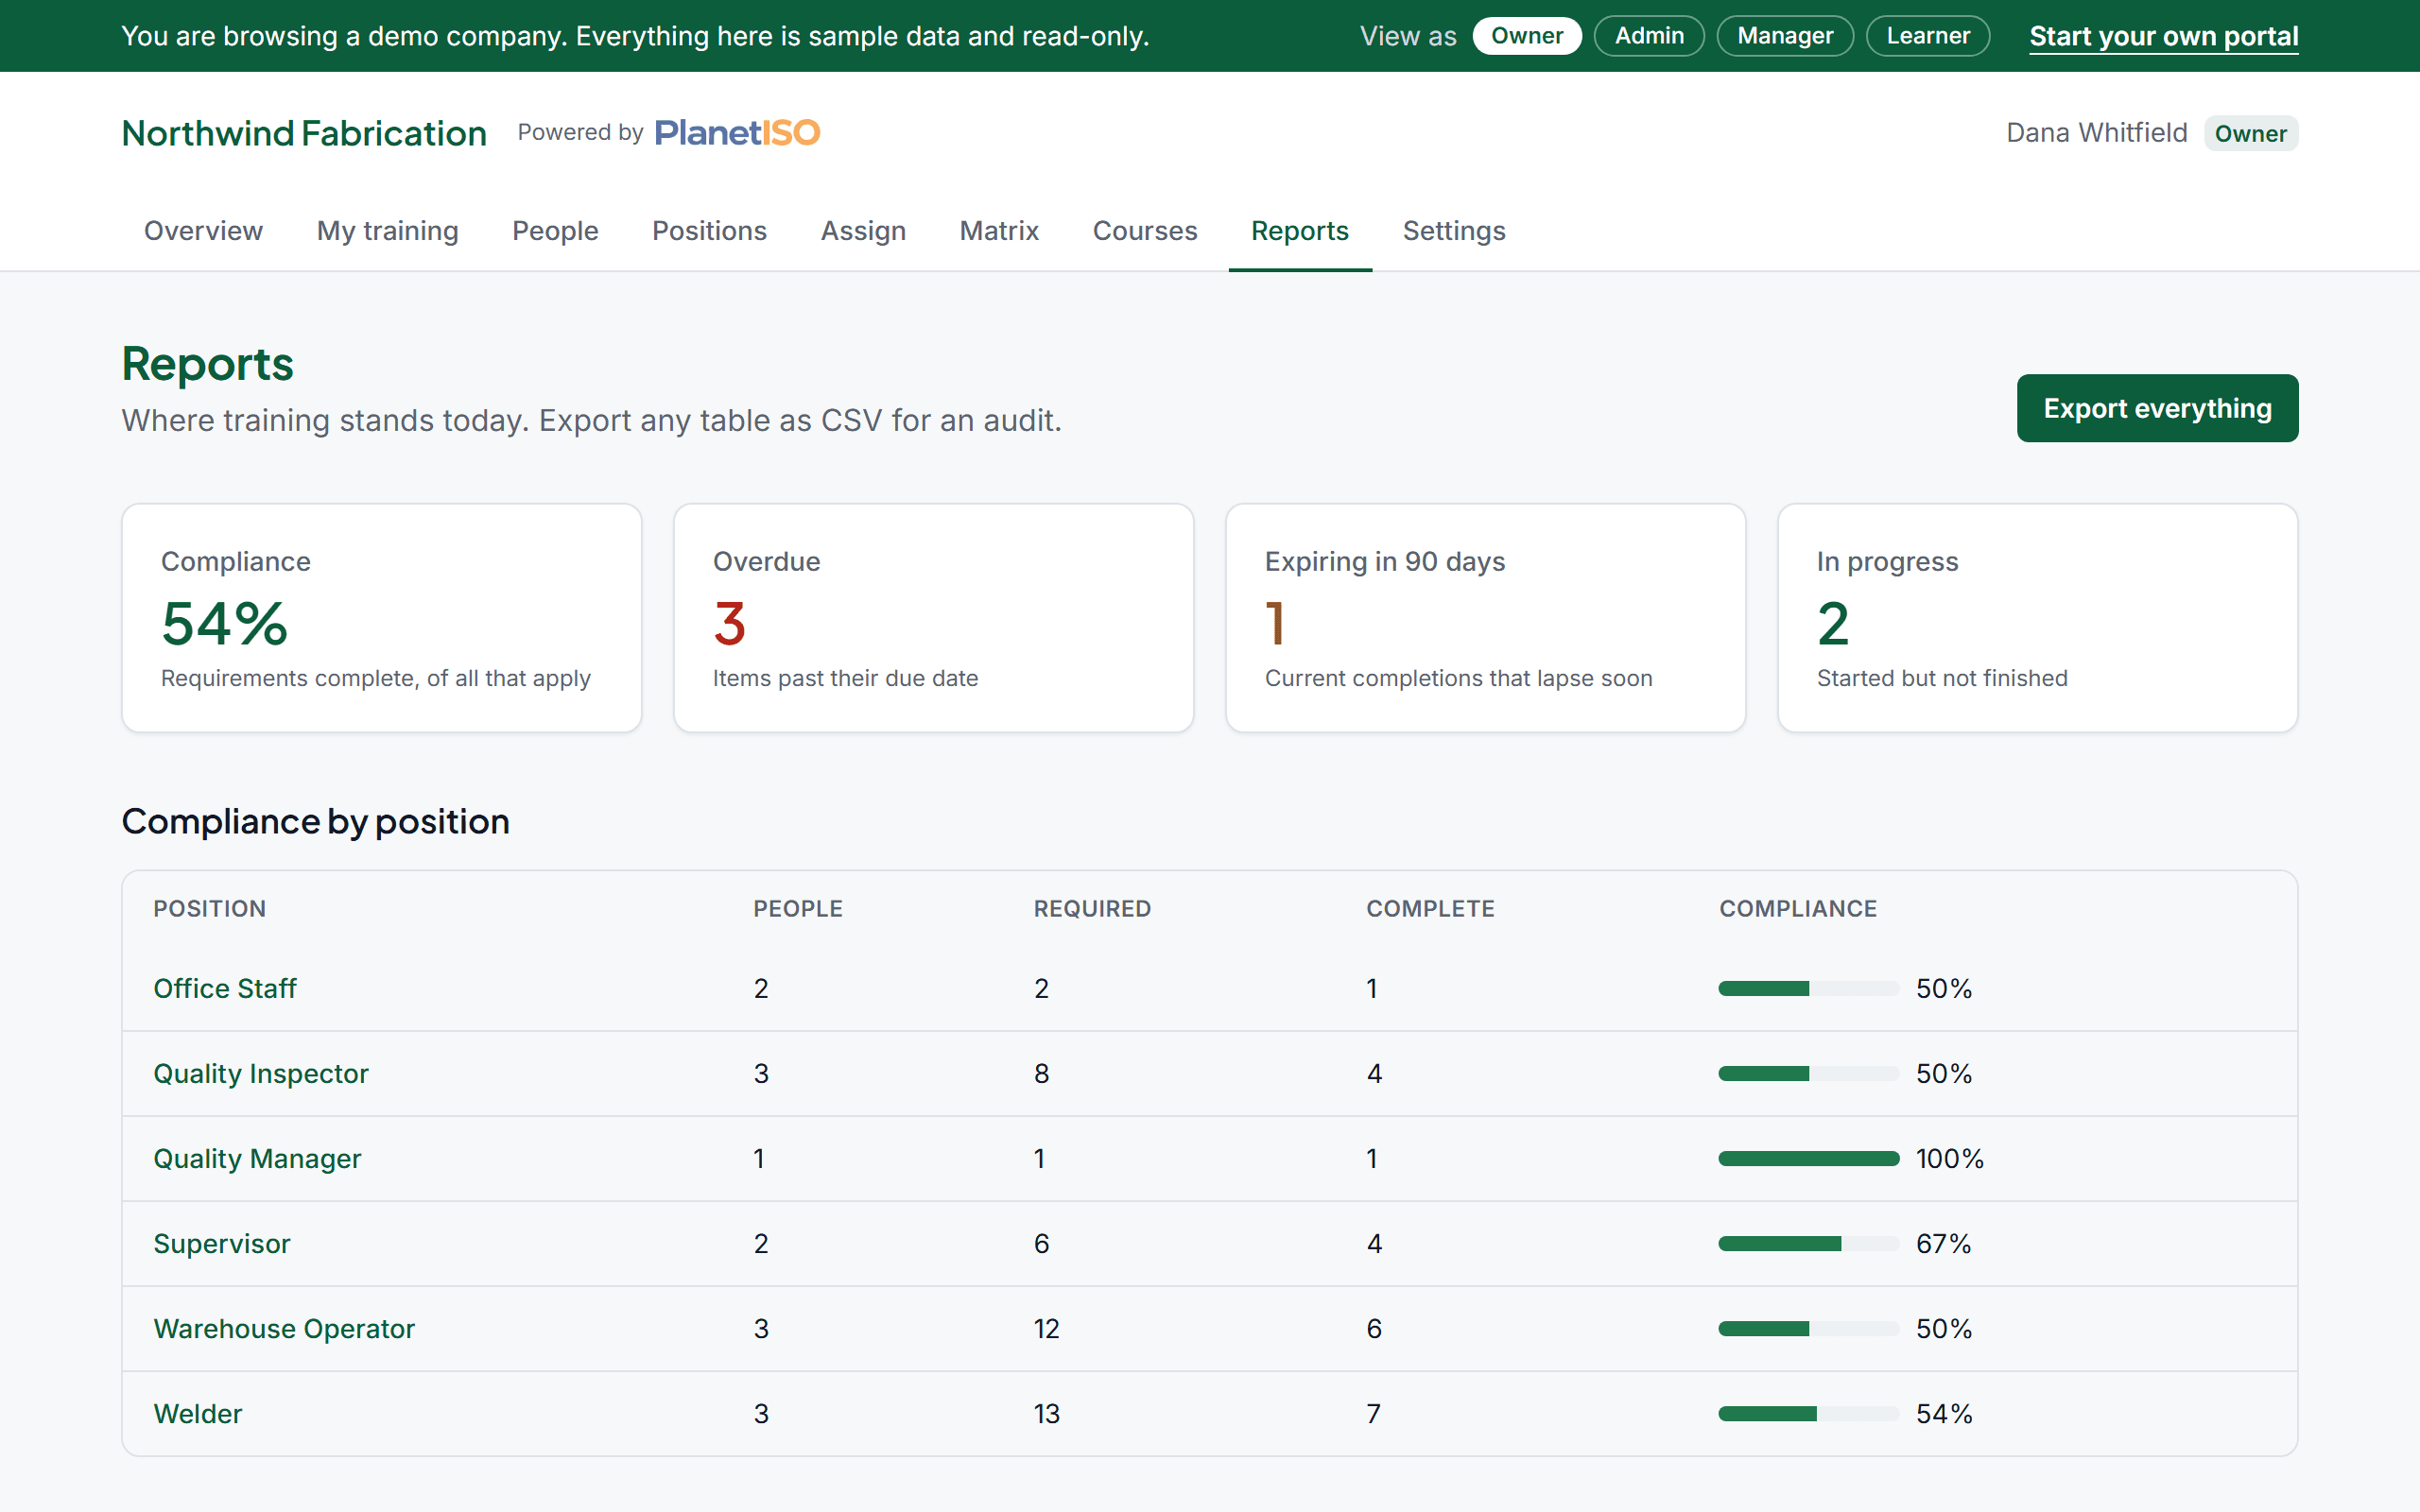
Task: Select the Positions tab
Action: pos(709,231)
